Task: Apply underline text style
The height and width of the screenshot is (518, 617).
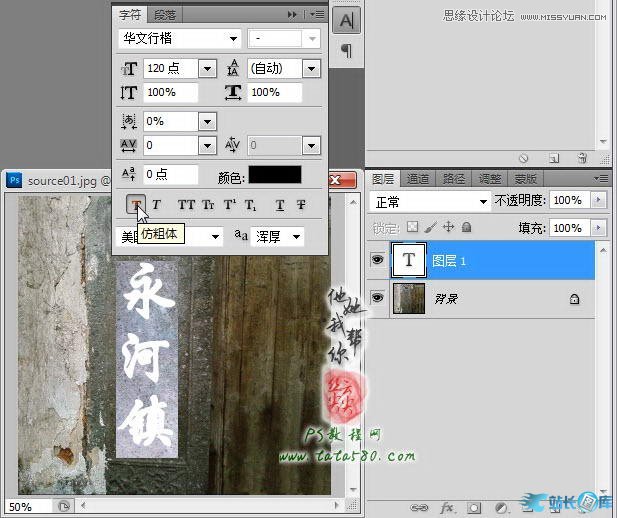Action: [280, 204]
